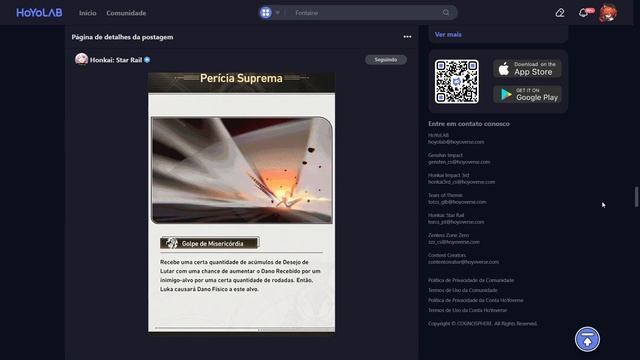Click the Honkai: Star Rail support email

click(x=456, y=222)
